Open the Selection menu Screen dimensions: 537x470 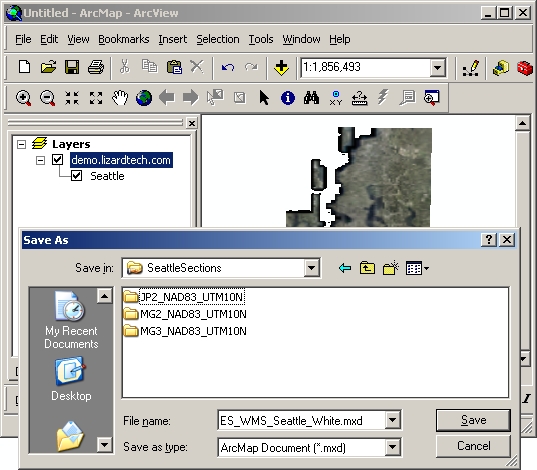click(218, 39)
